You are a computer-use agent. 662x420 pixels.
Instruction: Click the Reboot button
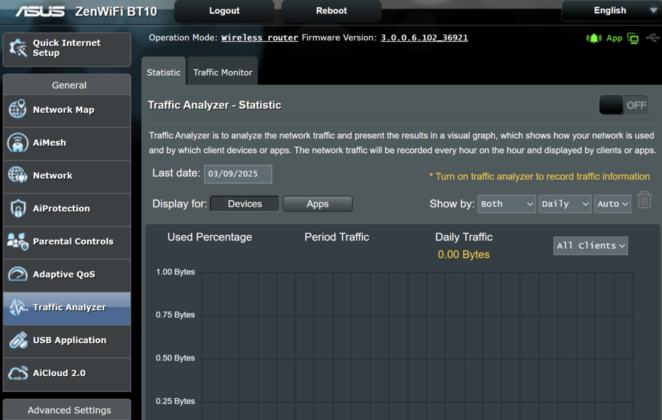tap(331, 11)
